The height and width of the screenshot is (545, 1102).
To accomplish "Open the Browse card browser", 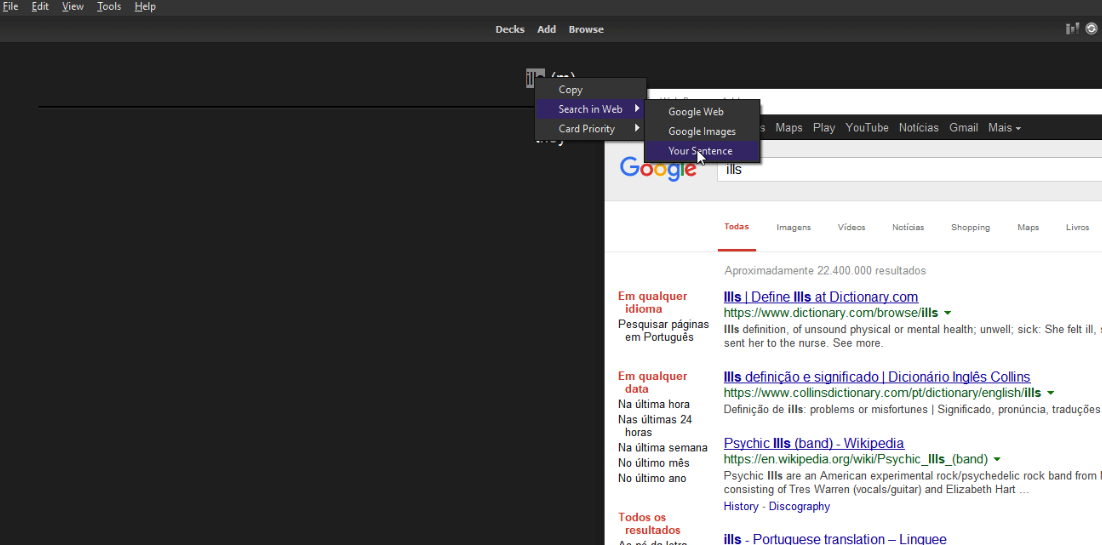I will click(x=585, y=30).
